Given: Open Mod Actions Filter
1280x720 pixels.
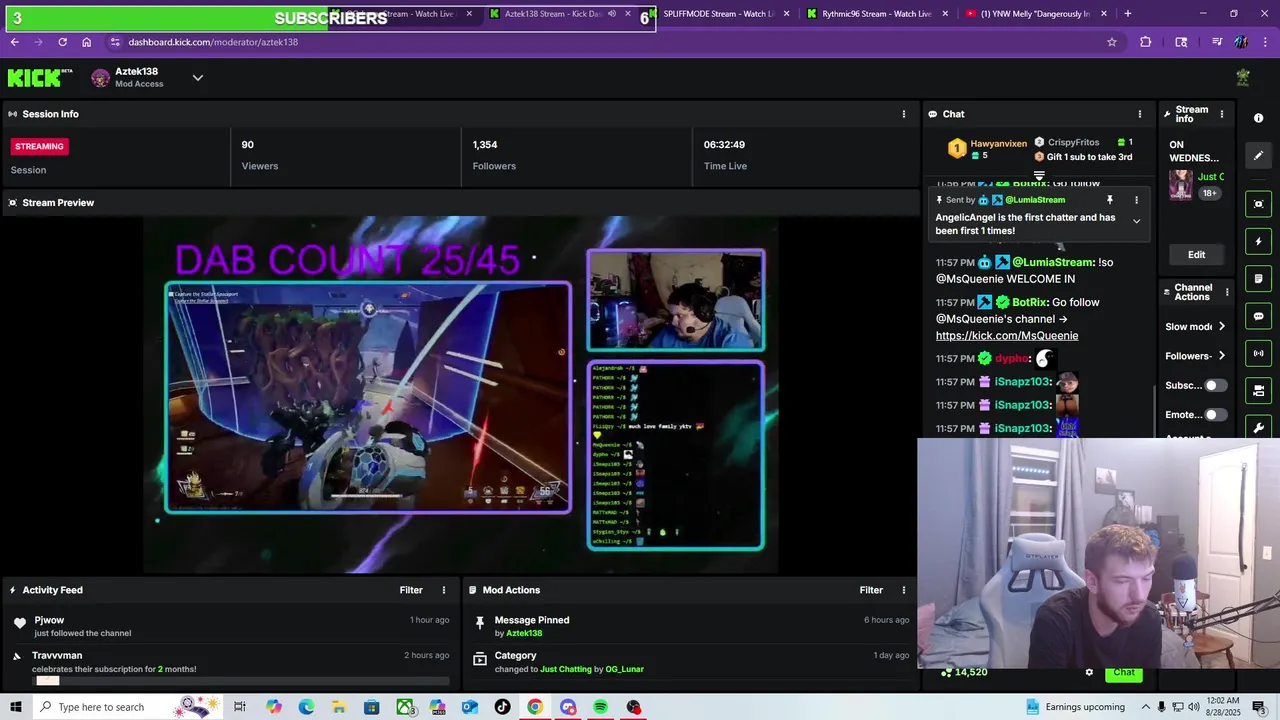Looking at the screenshot, I should pos(871,590).
